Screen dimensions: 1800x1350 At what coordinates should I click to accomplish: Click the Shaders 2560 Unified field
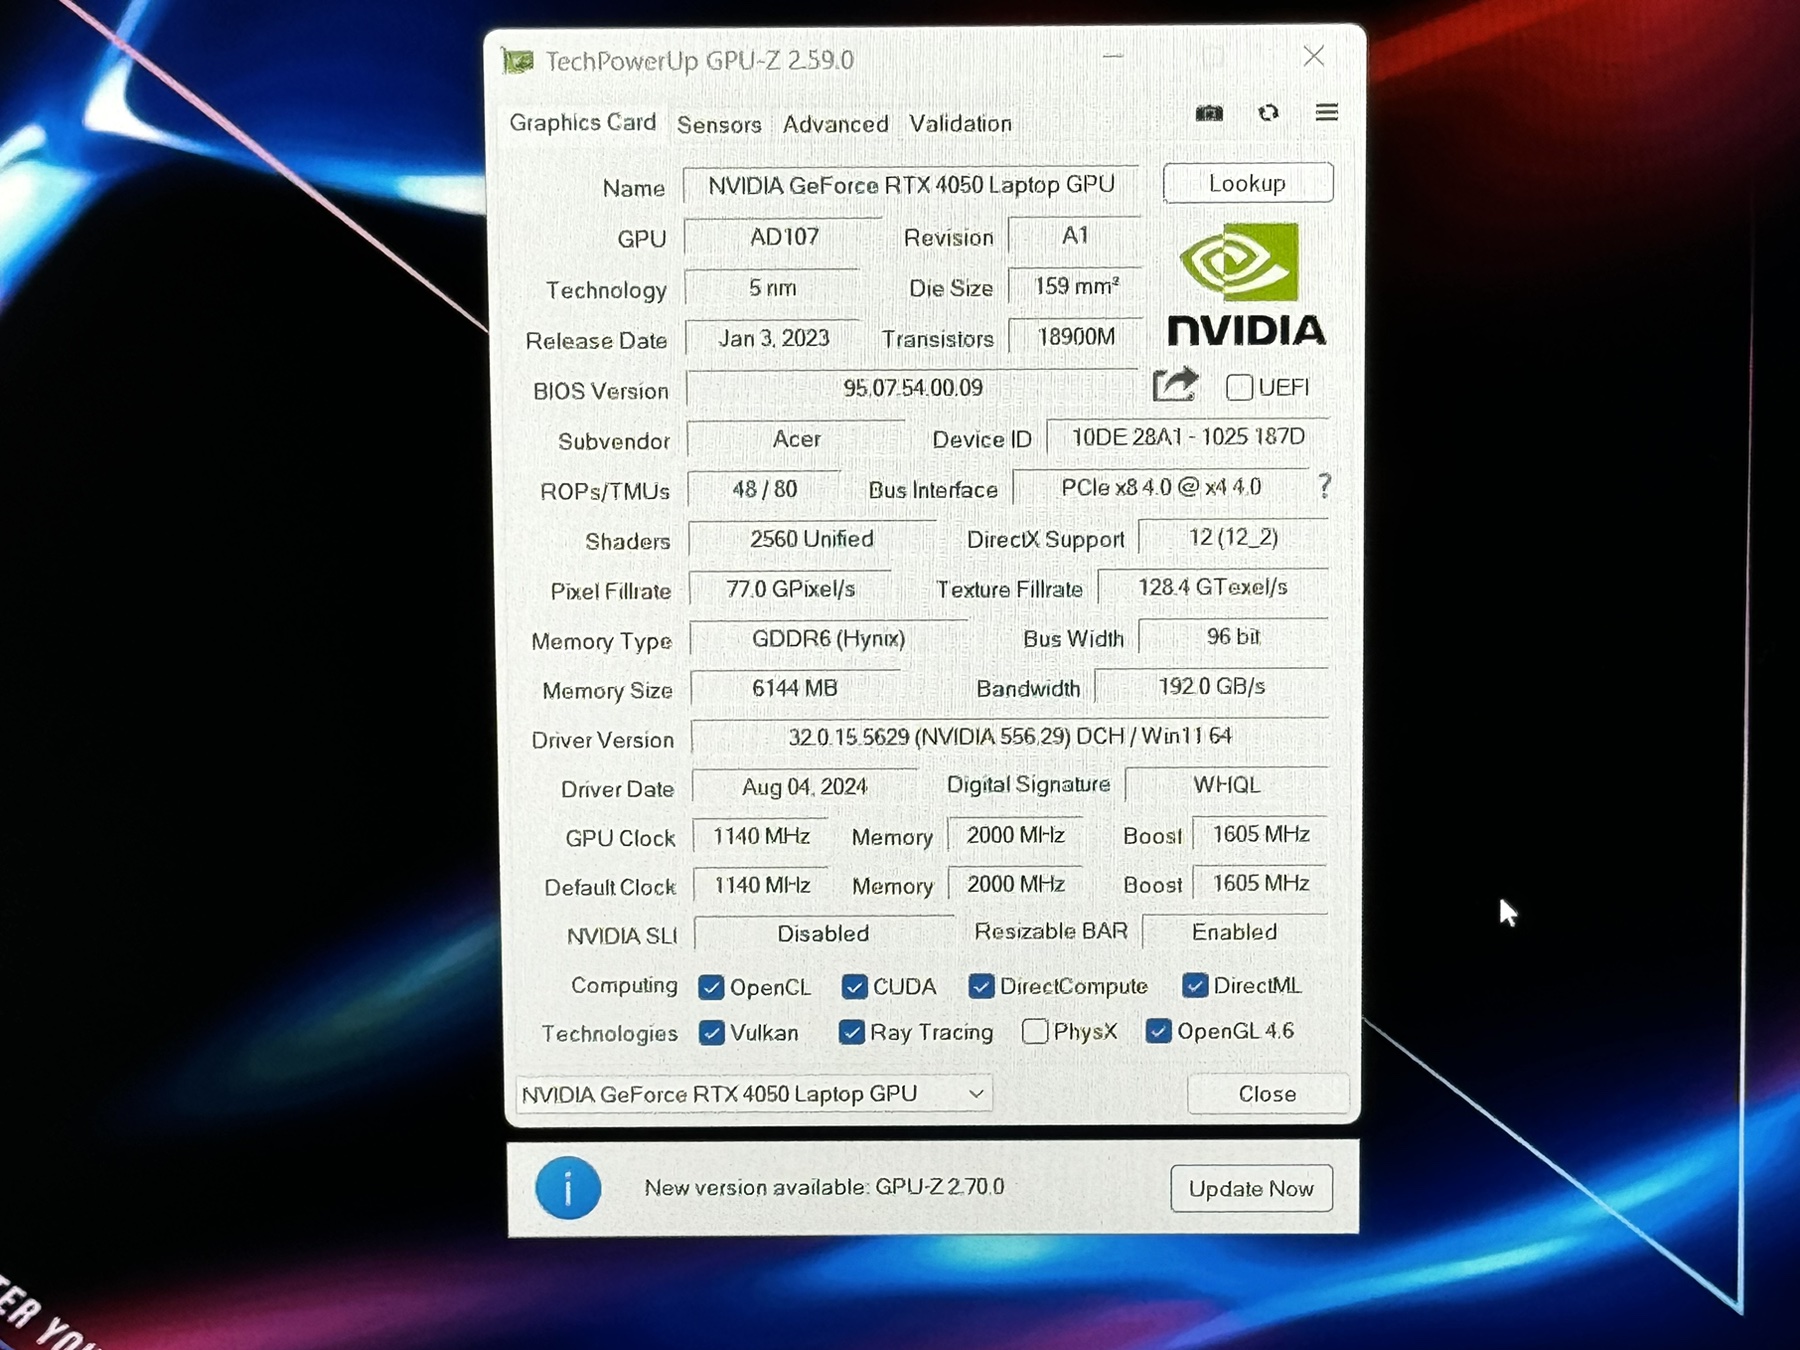coord(812,540)
